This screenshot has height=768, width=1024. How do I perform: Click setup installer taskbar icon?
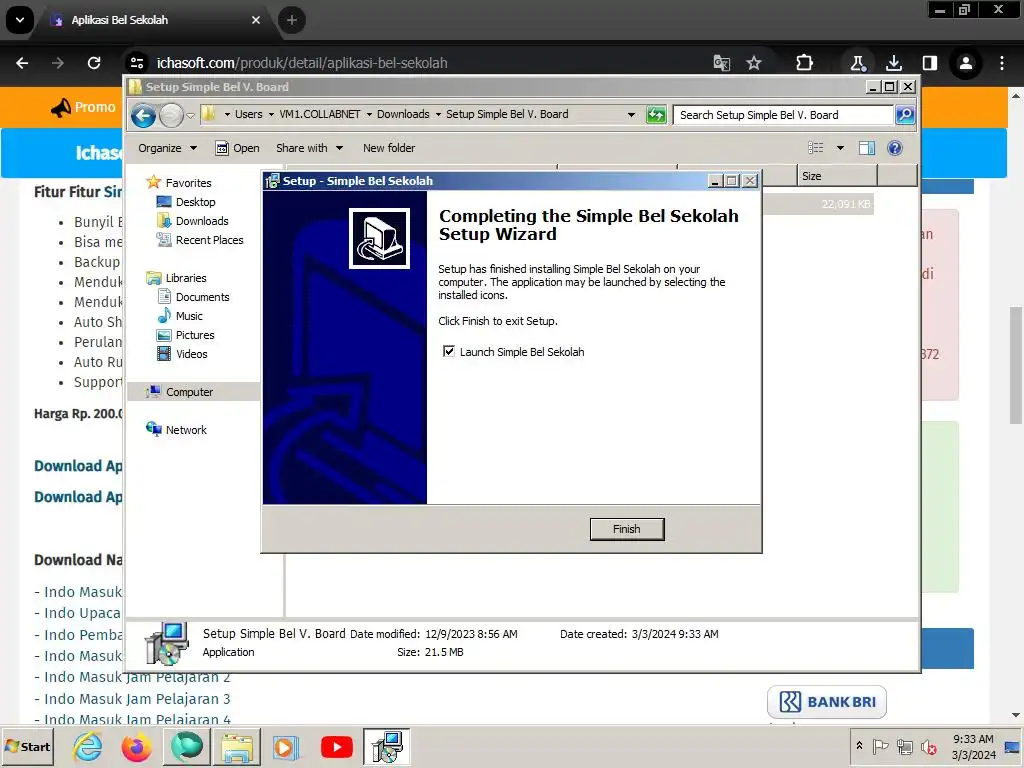point(387,747)
